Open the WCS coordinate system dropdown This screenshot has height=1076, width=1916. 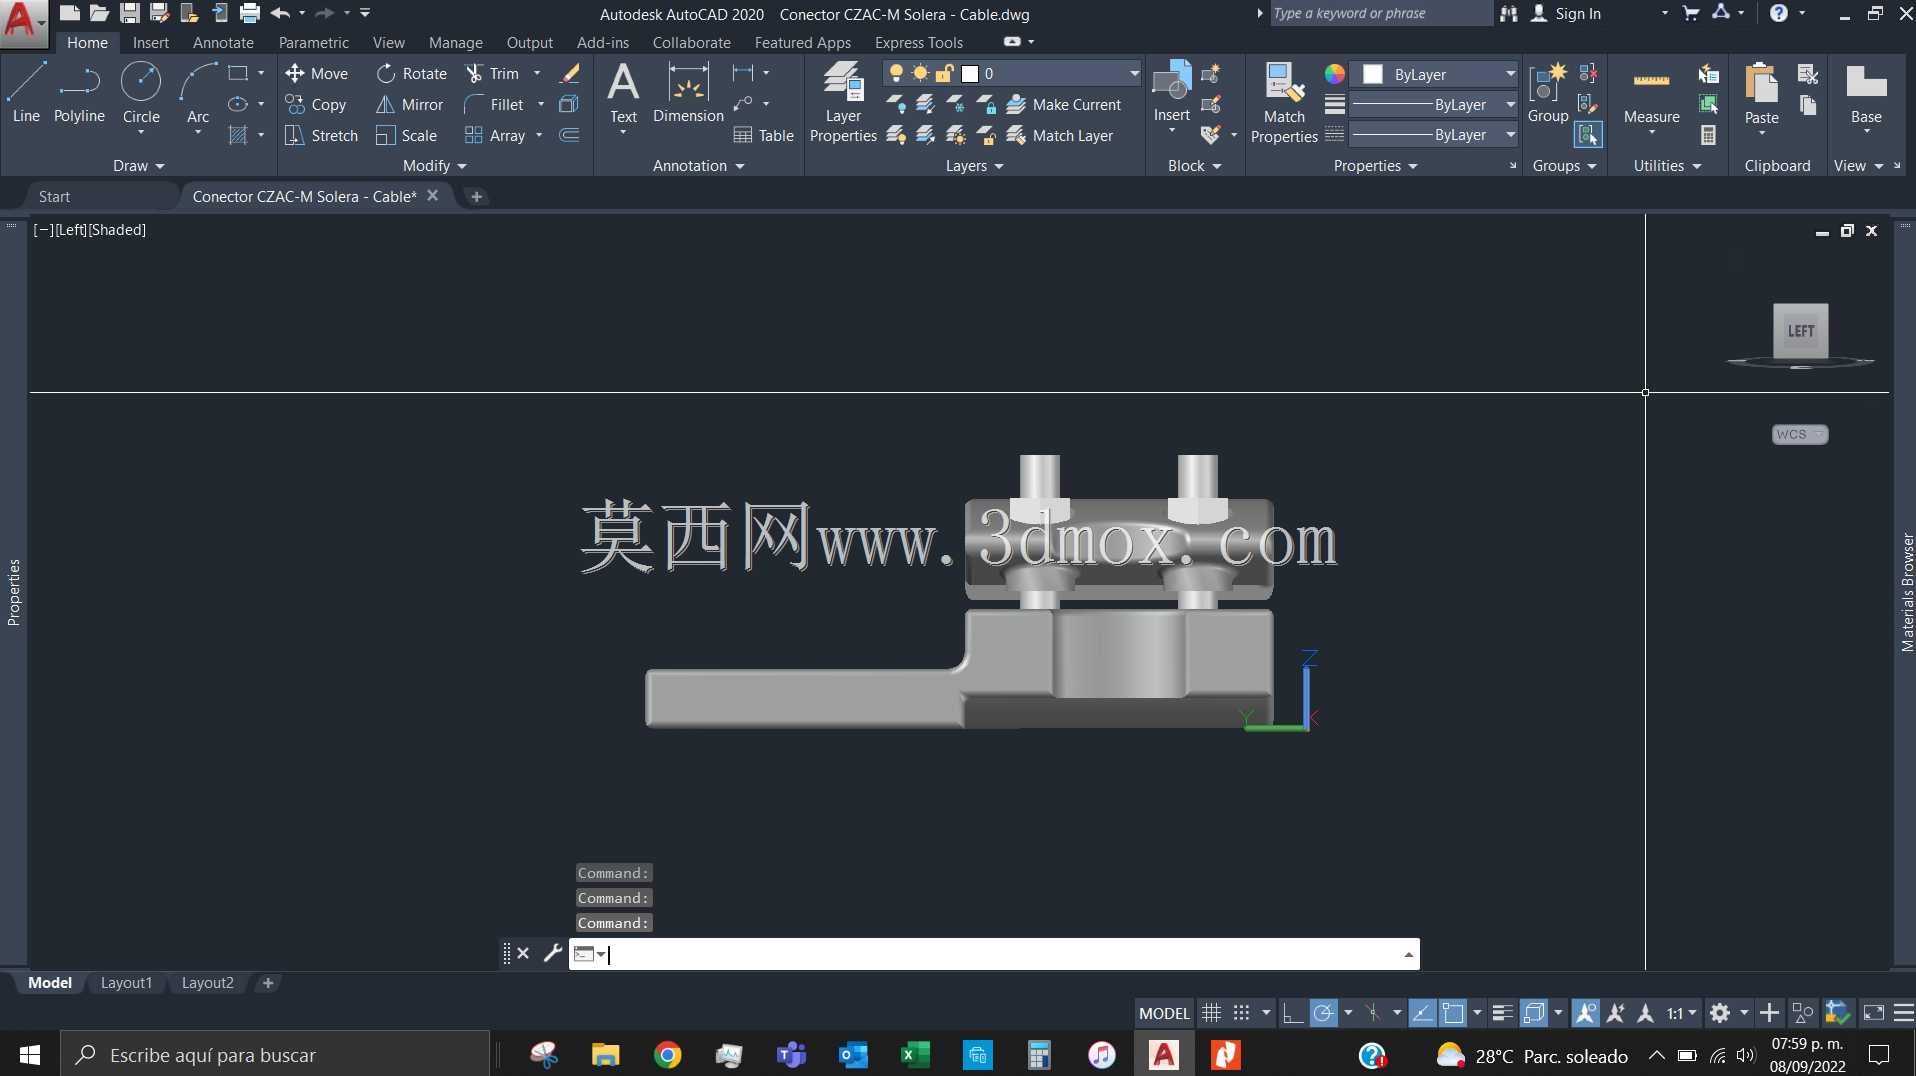pyautogui.click(x=1800, y=434)
